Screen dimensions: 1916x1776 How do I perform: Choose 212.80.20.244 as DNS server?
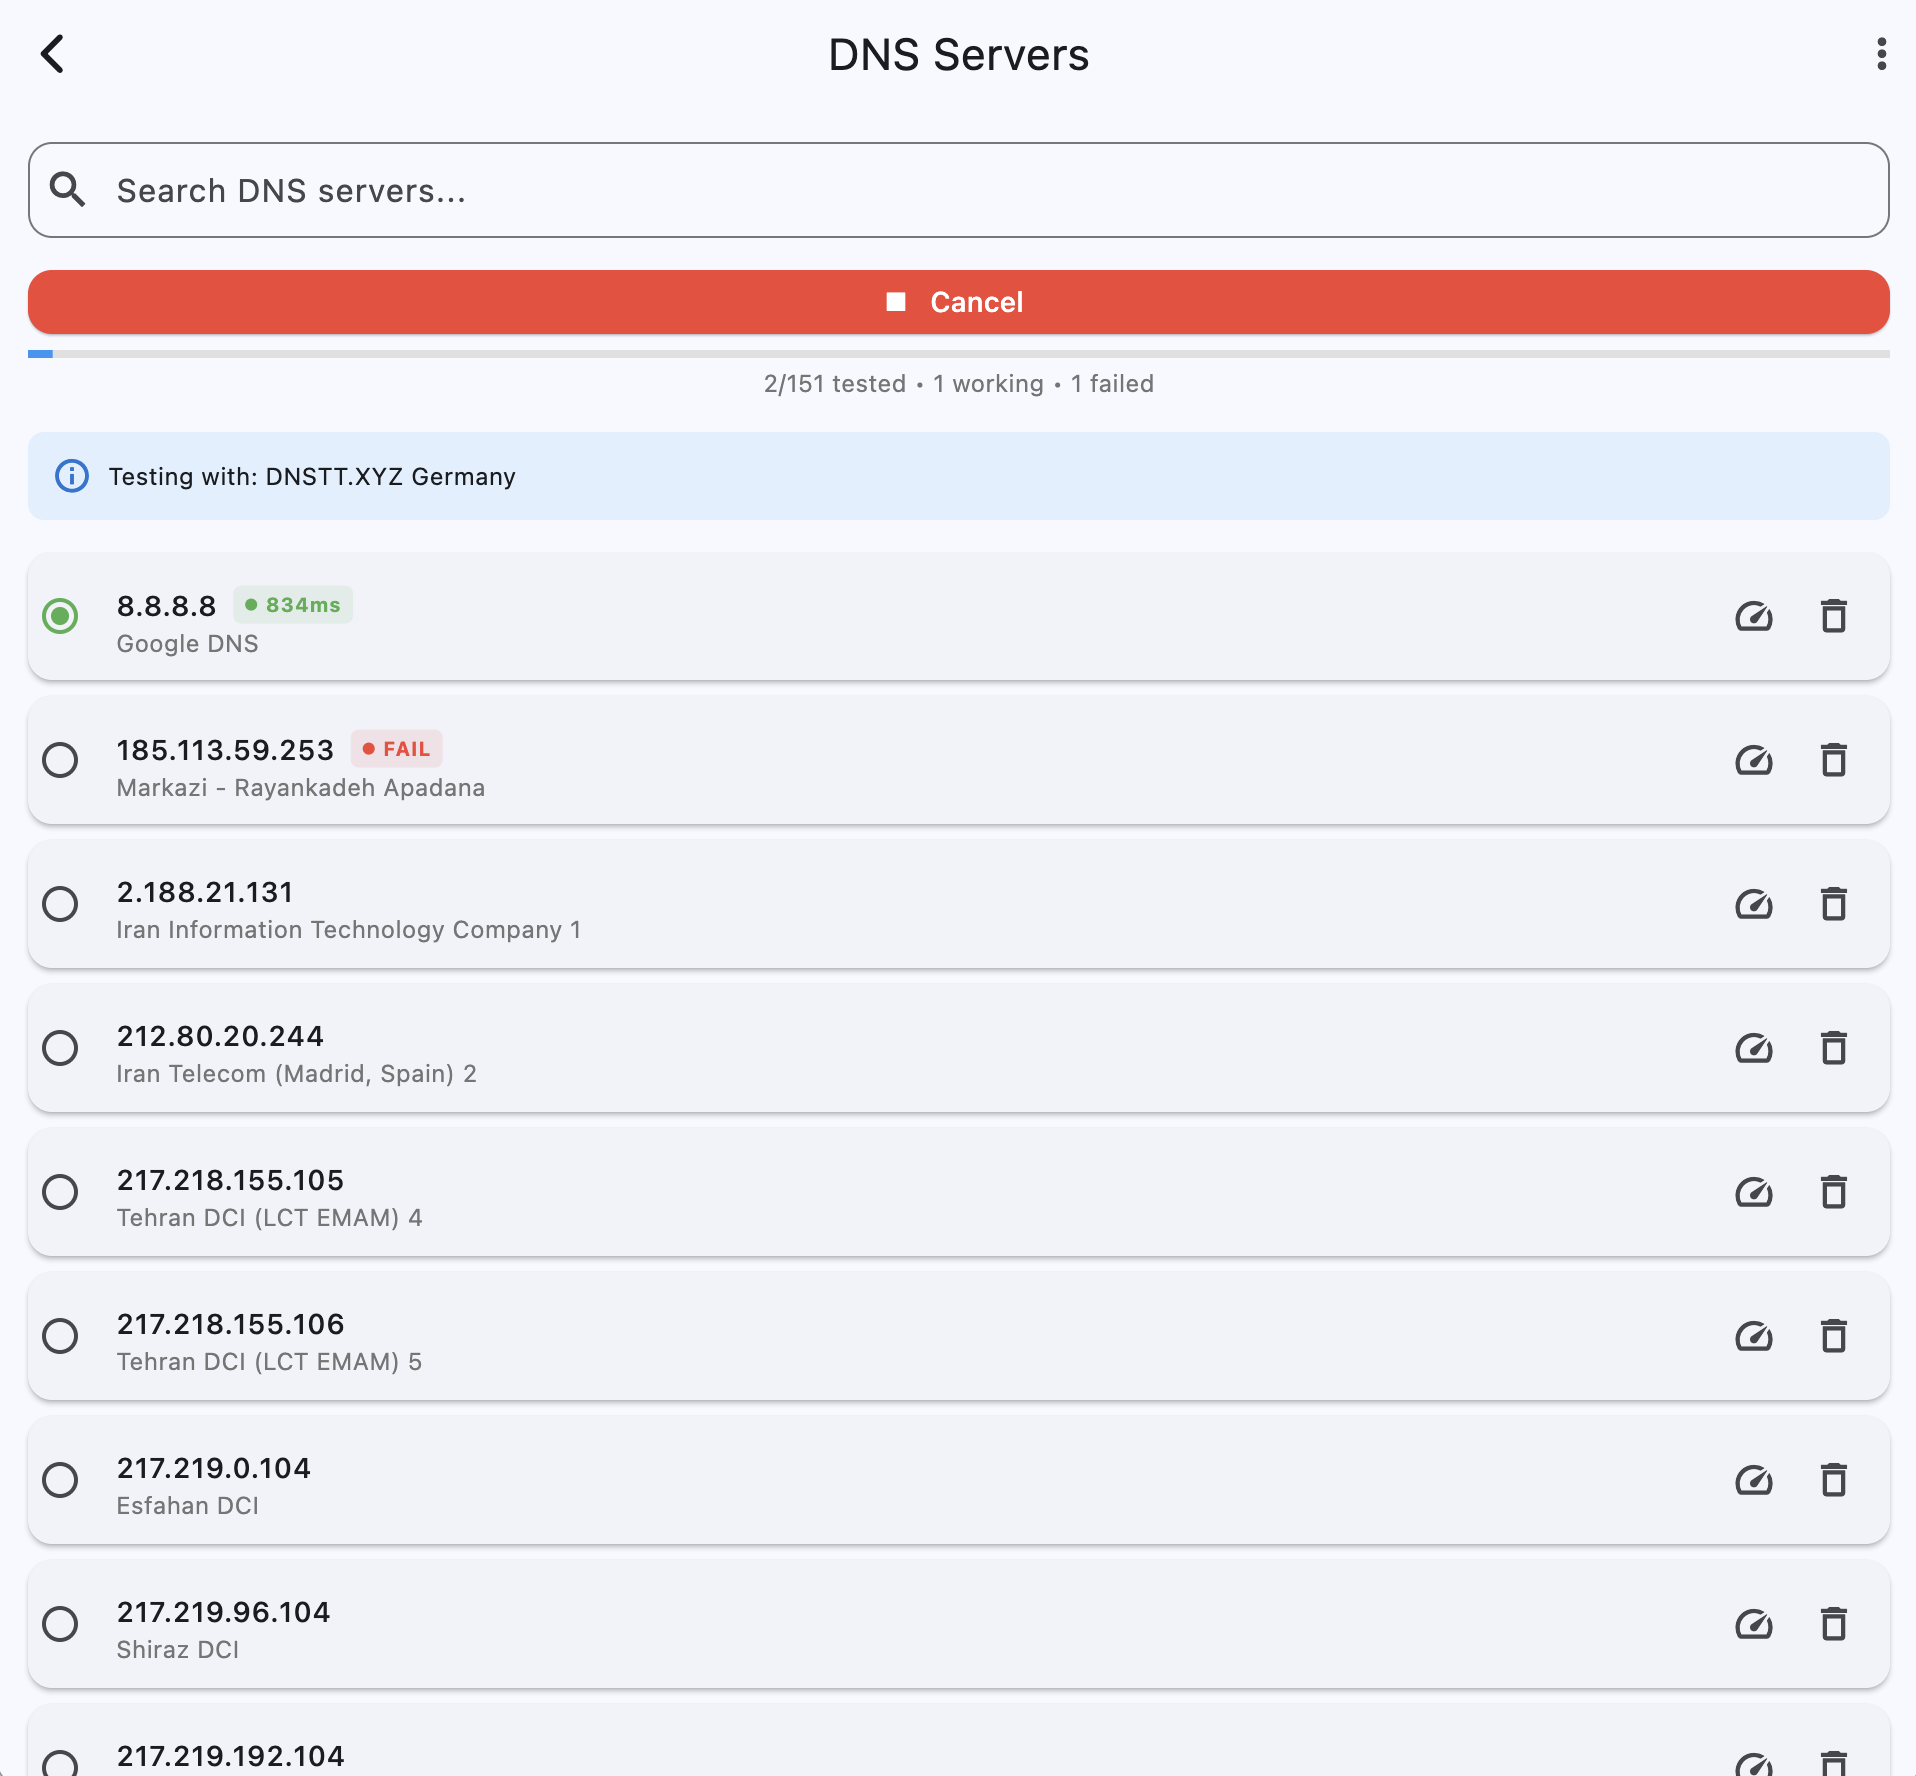(x=60, y=1048)
